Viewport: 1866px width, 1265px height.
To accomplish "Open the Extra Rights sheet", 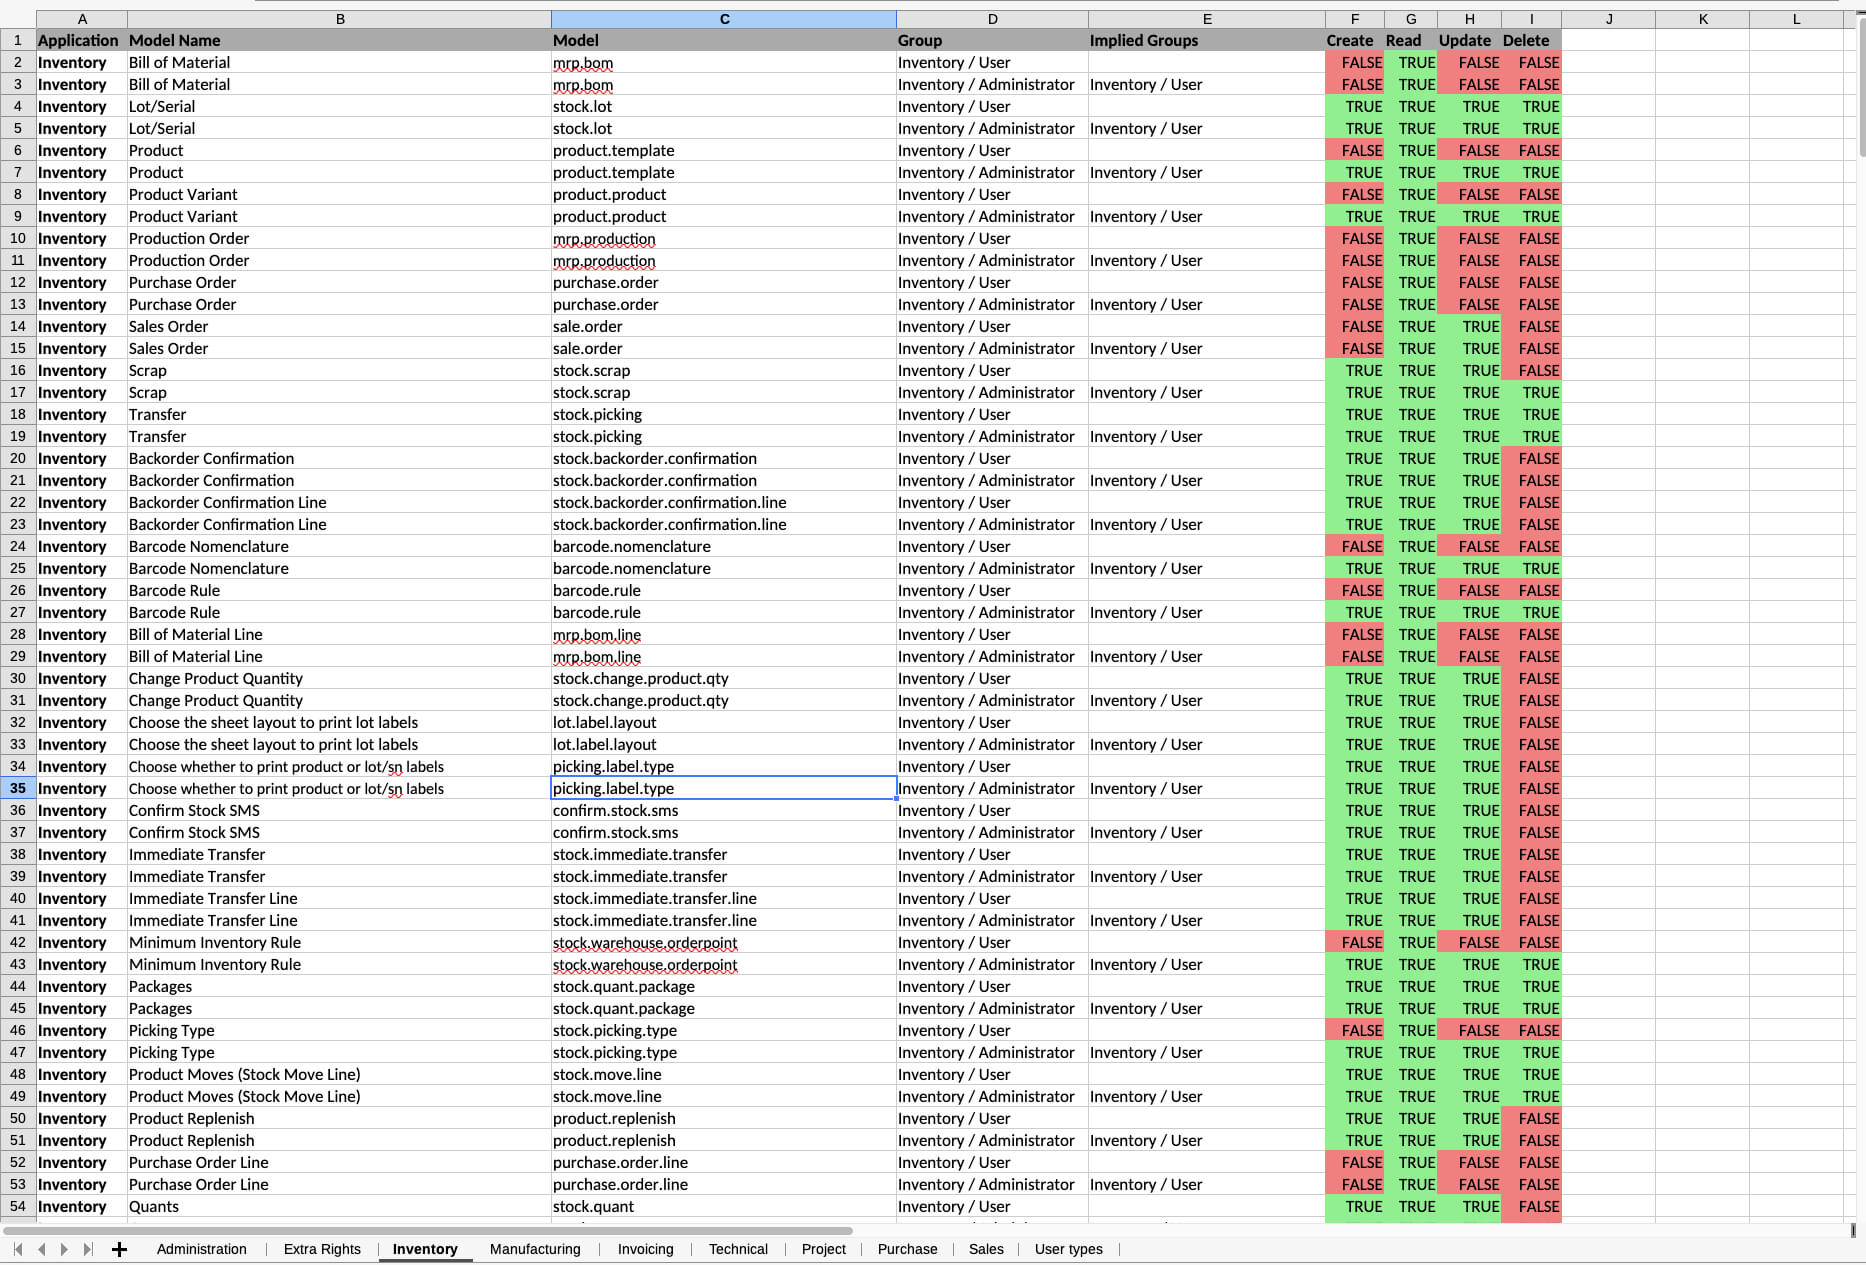I will click(x=321, y=1249).
